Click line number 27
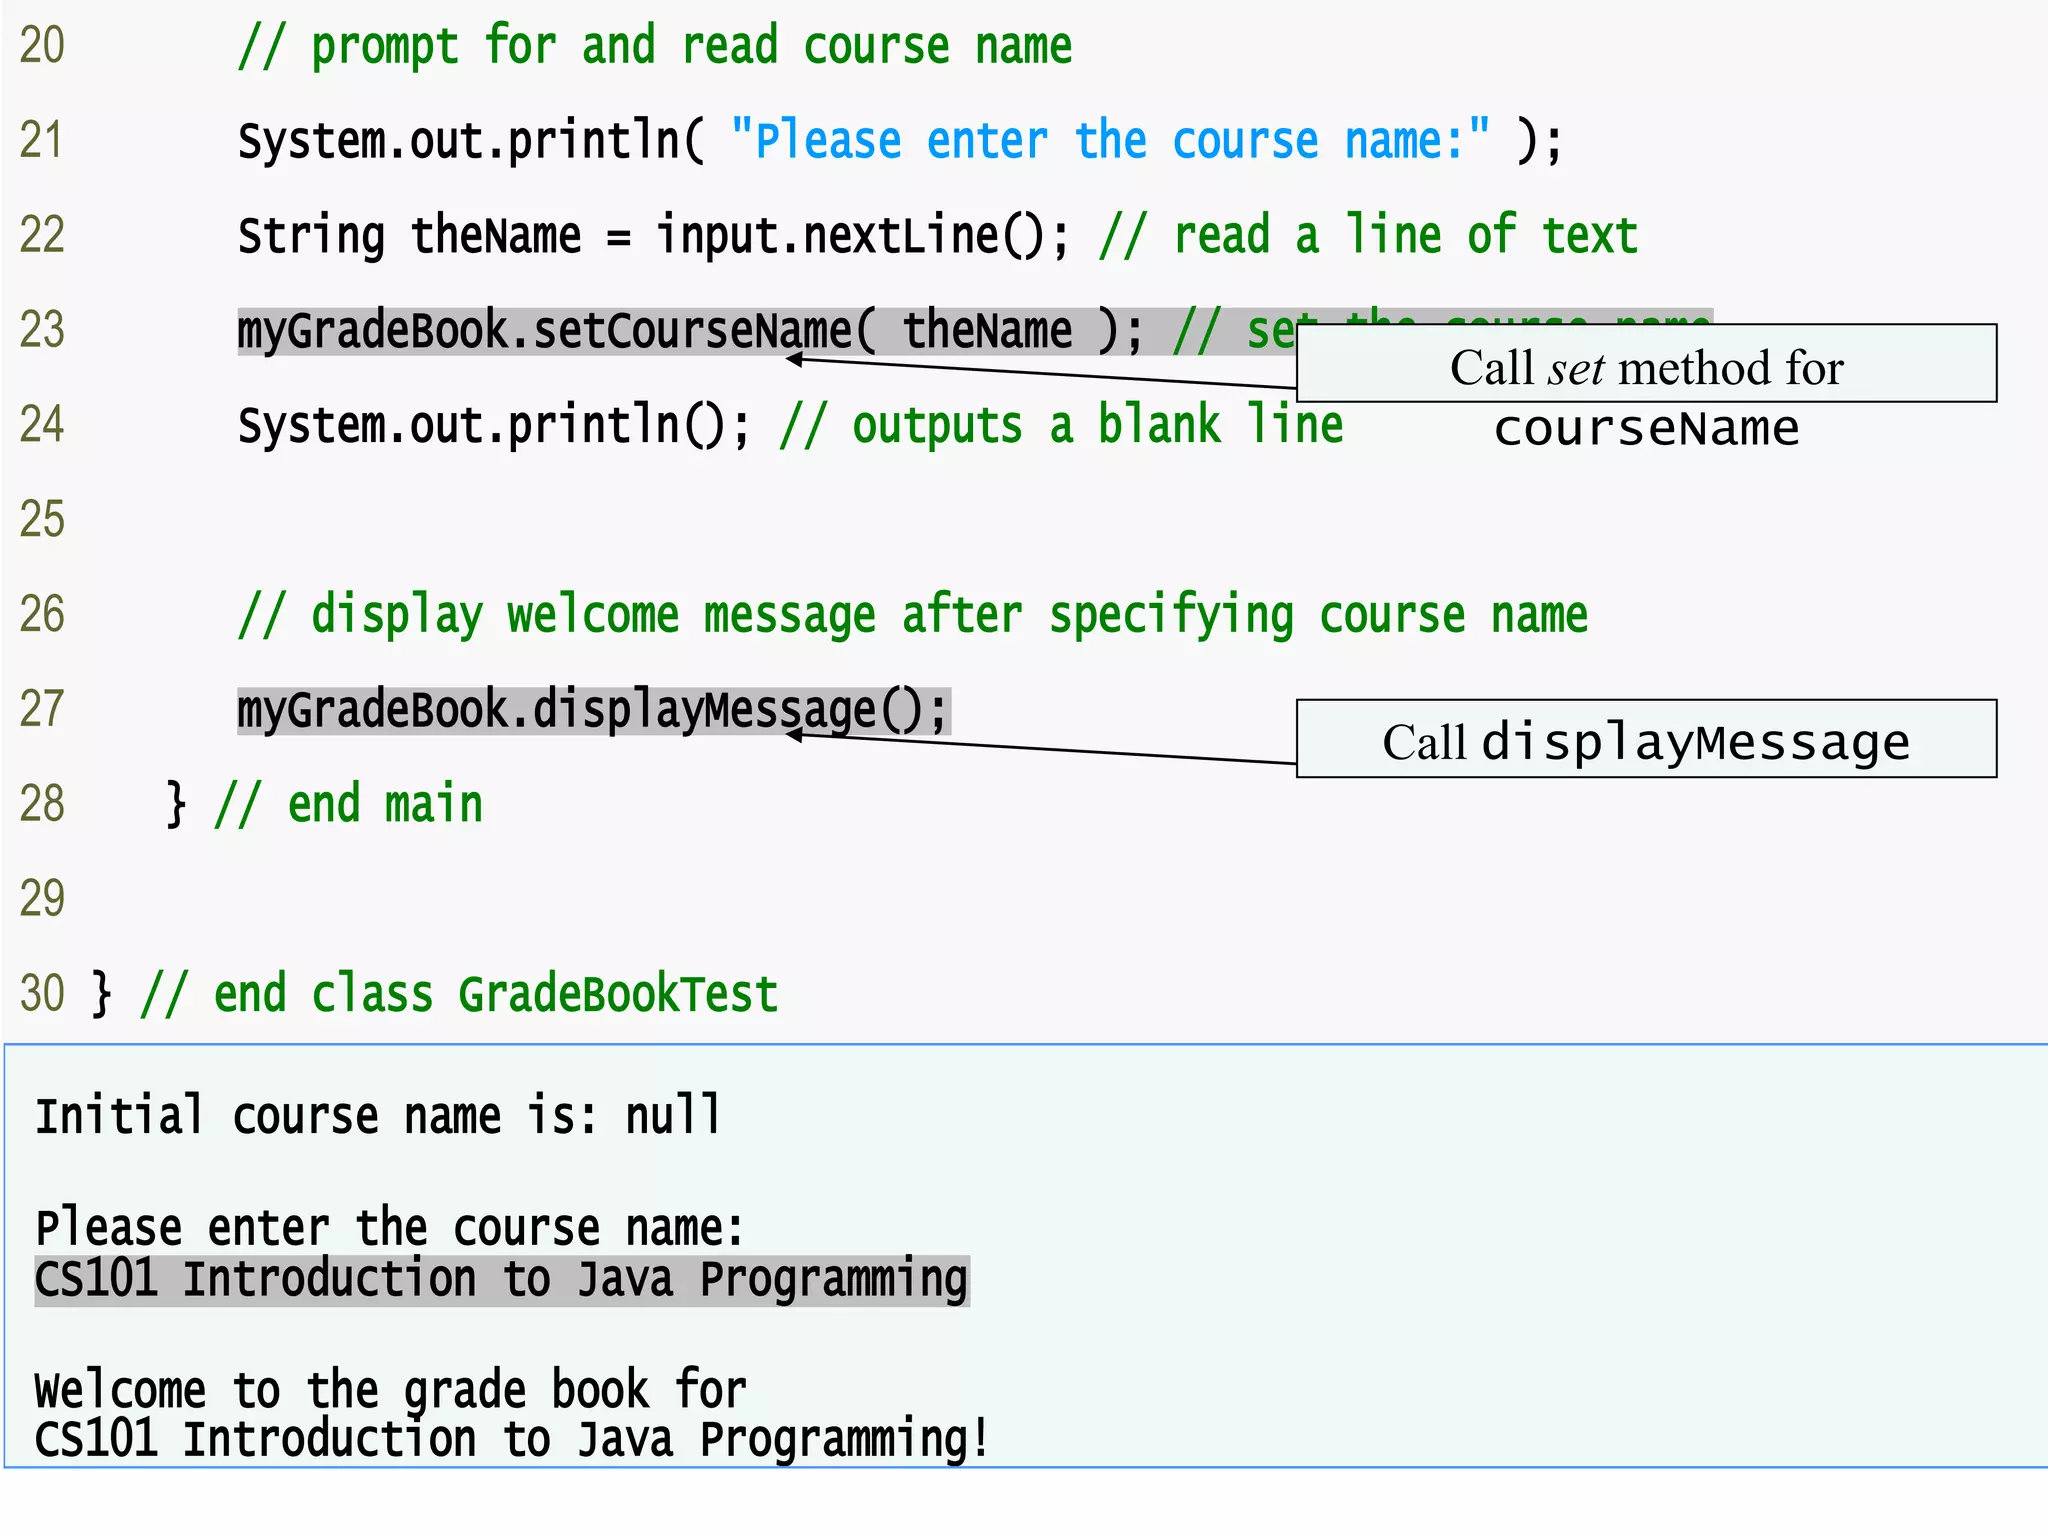This screenshot has height=1536, width=2048. 42,709
